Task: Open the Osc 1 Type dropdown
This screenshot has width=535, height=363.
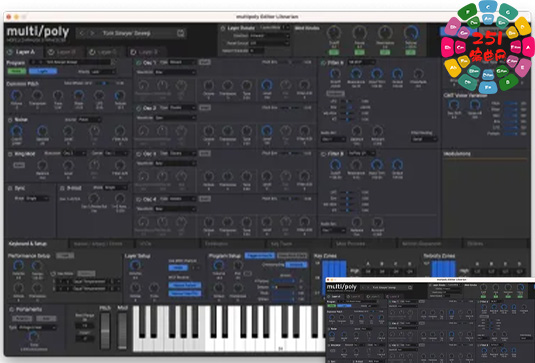Action: pyautogui.click(x=183, y=62)
